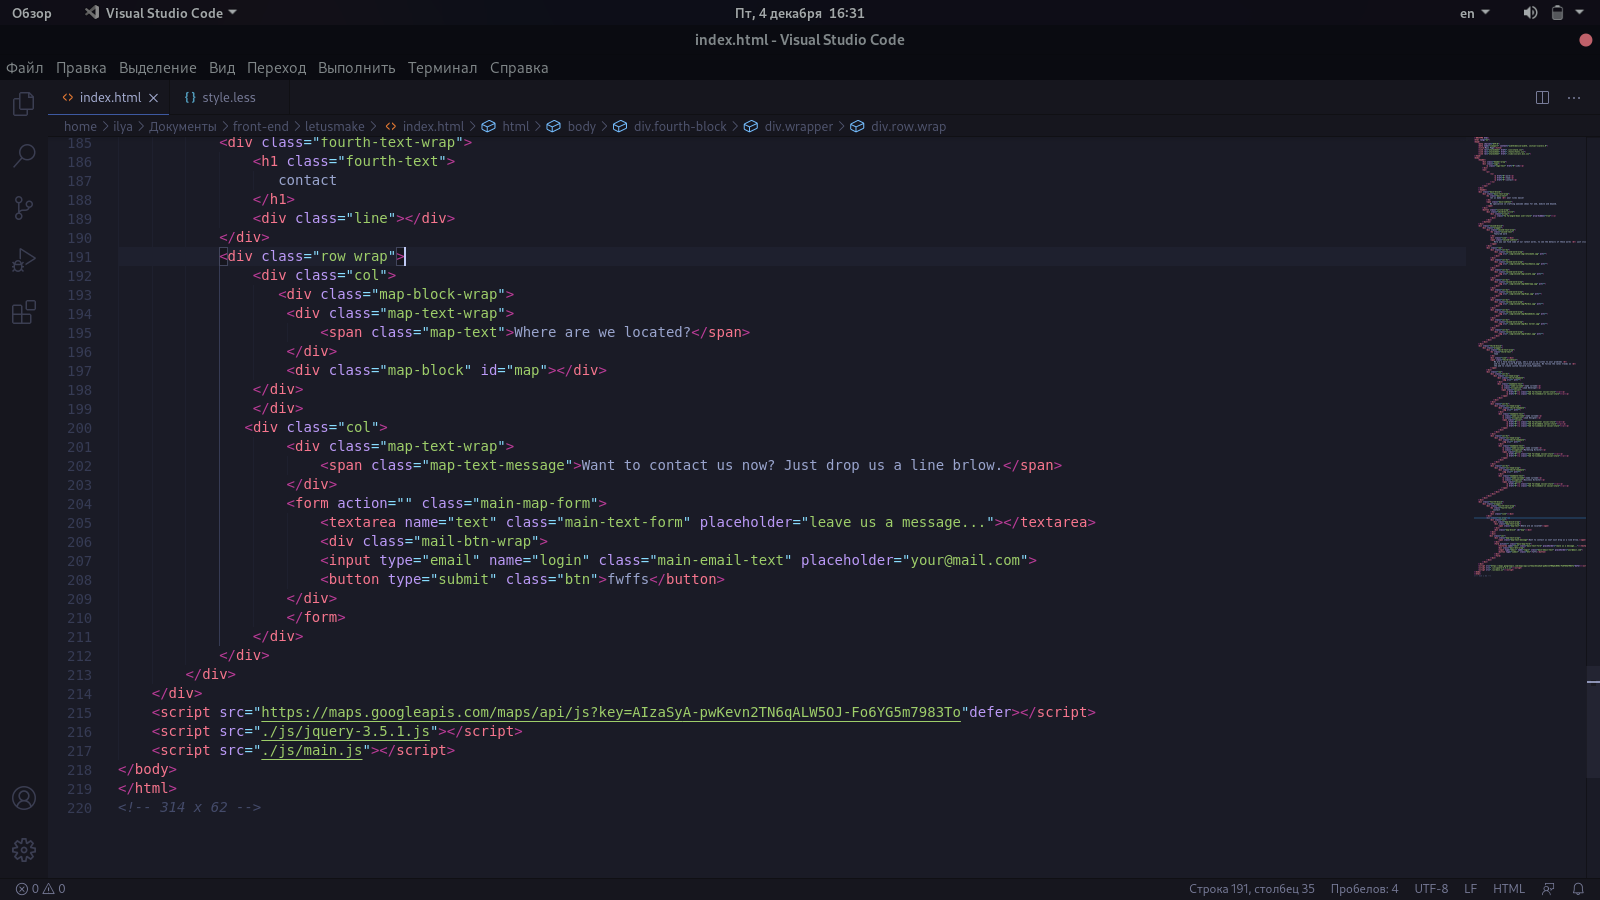Open the Visual Studio Code app menu
1600x900 pixels.
(x=161, y=13)
